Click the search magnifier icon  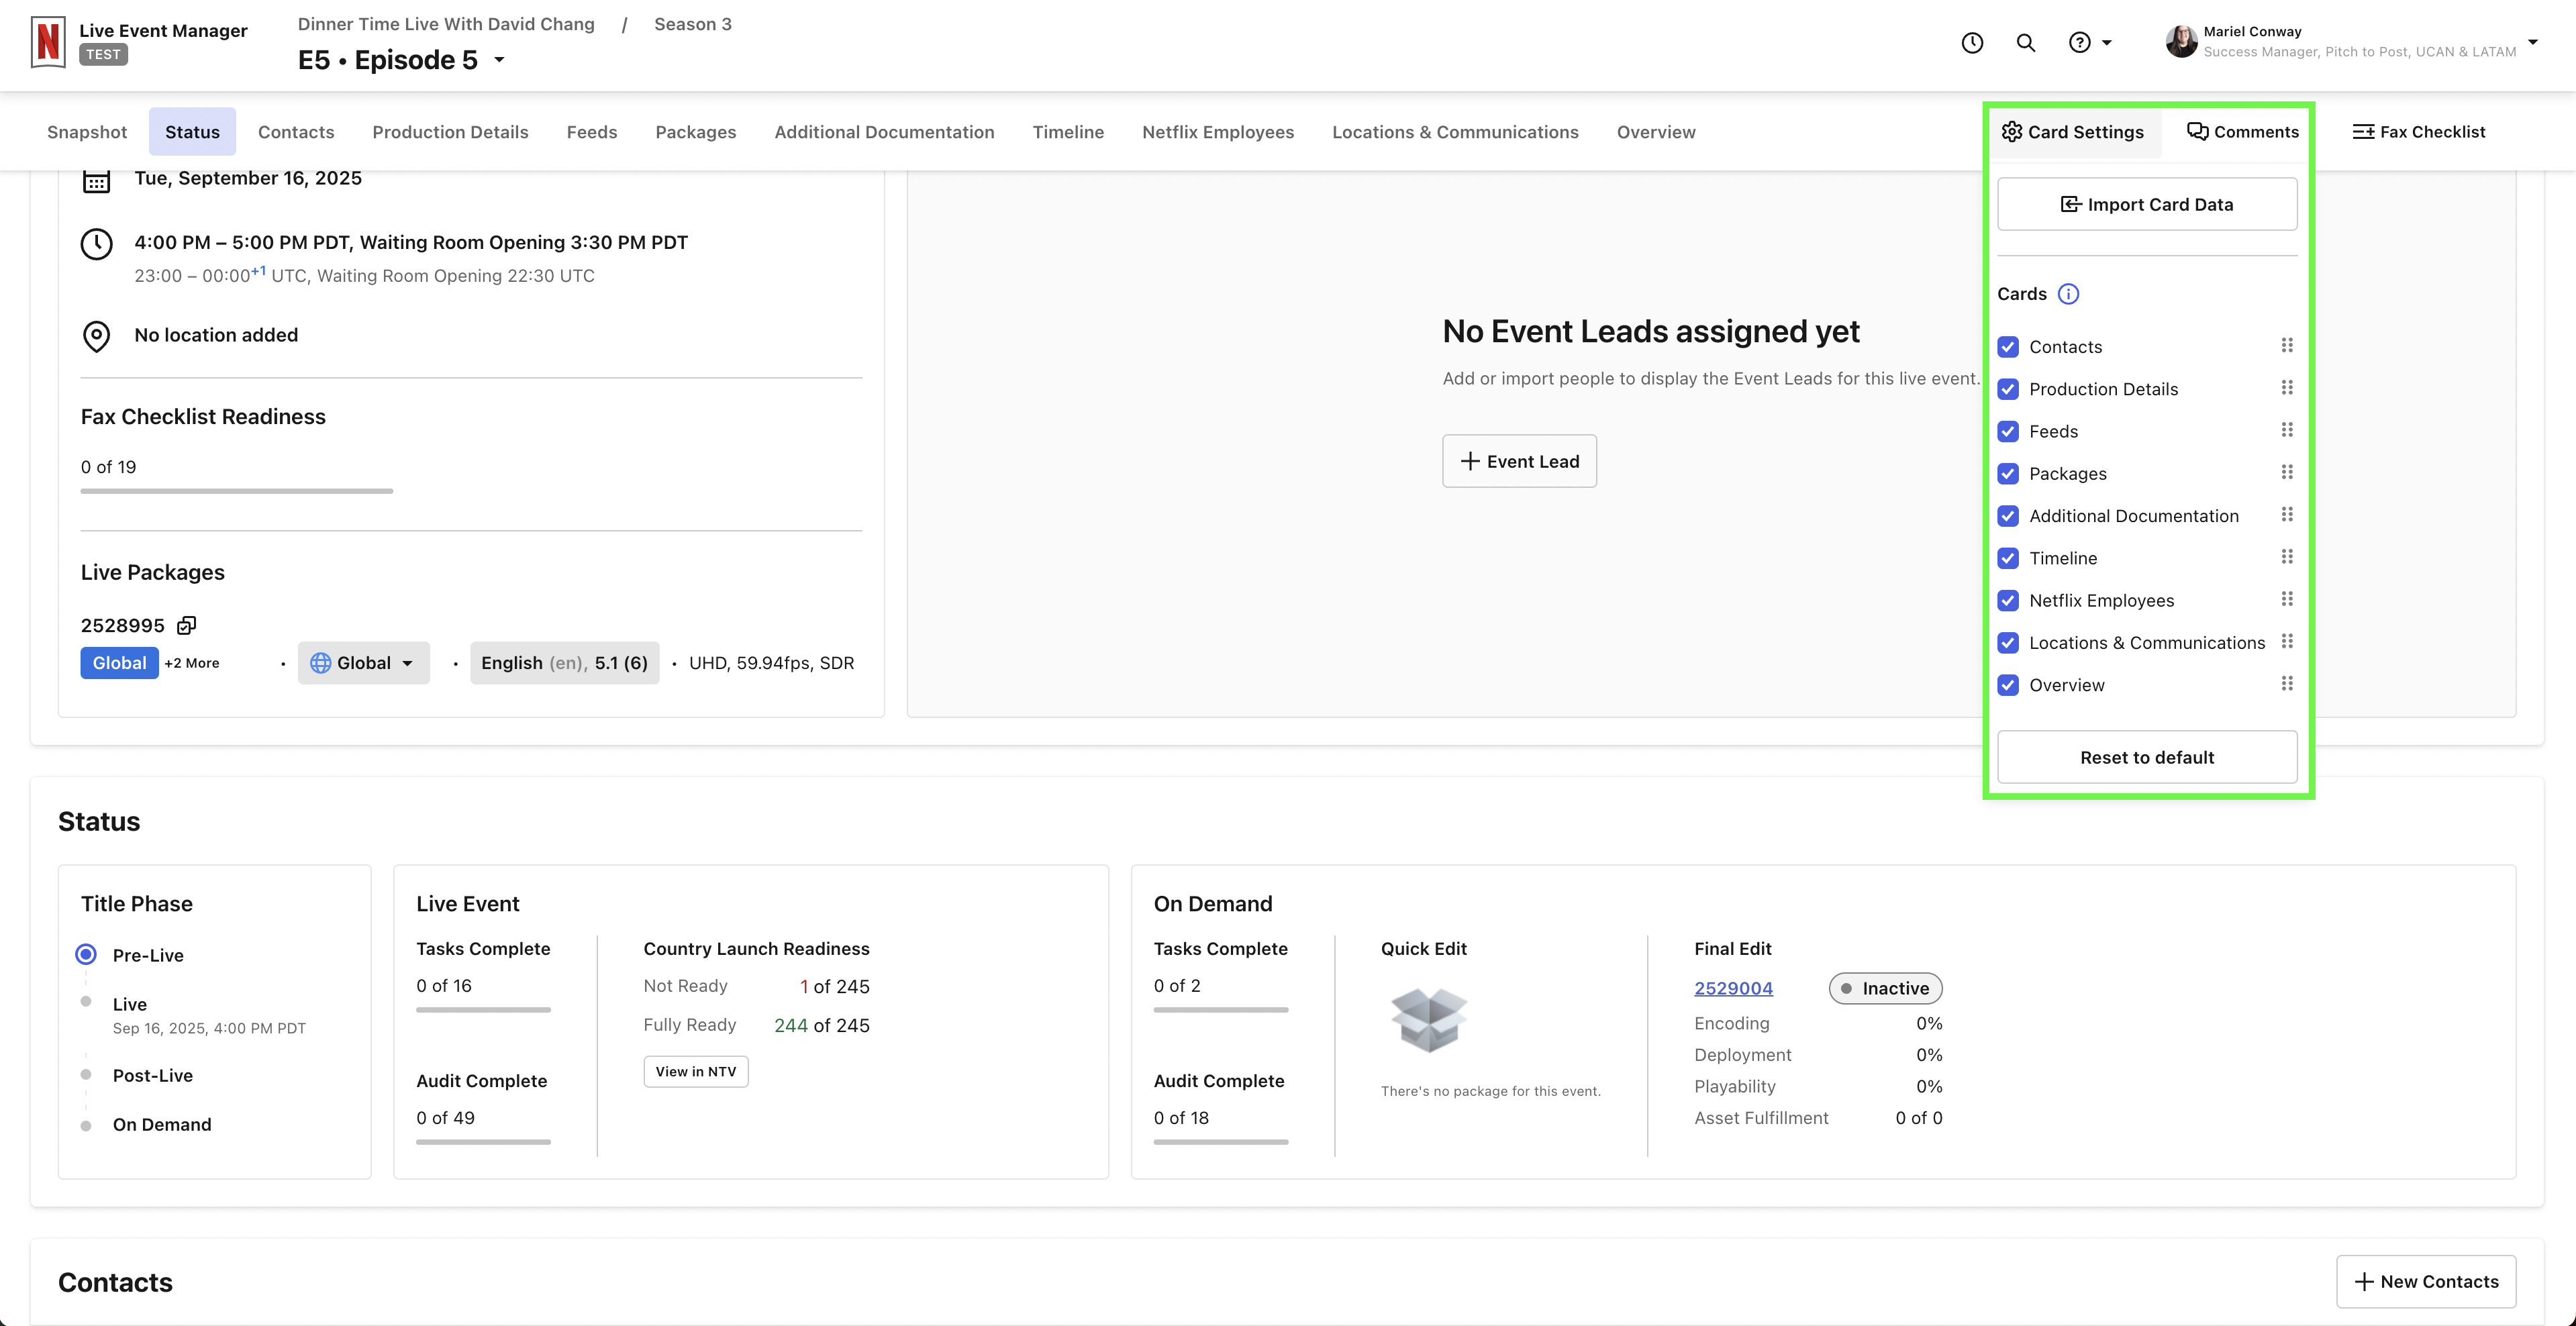(x=2026, y=43)
